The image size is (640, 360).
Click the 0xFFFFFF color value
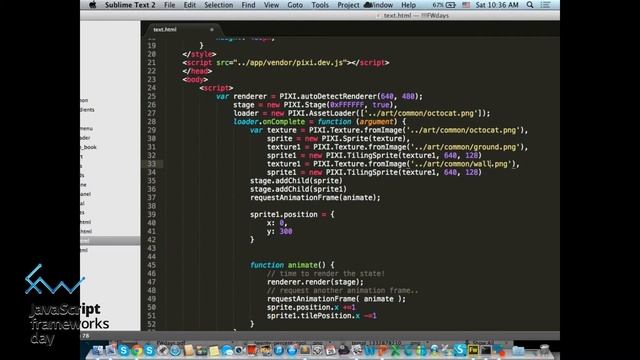click(347, 105)
